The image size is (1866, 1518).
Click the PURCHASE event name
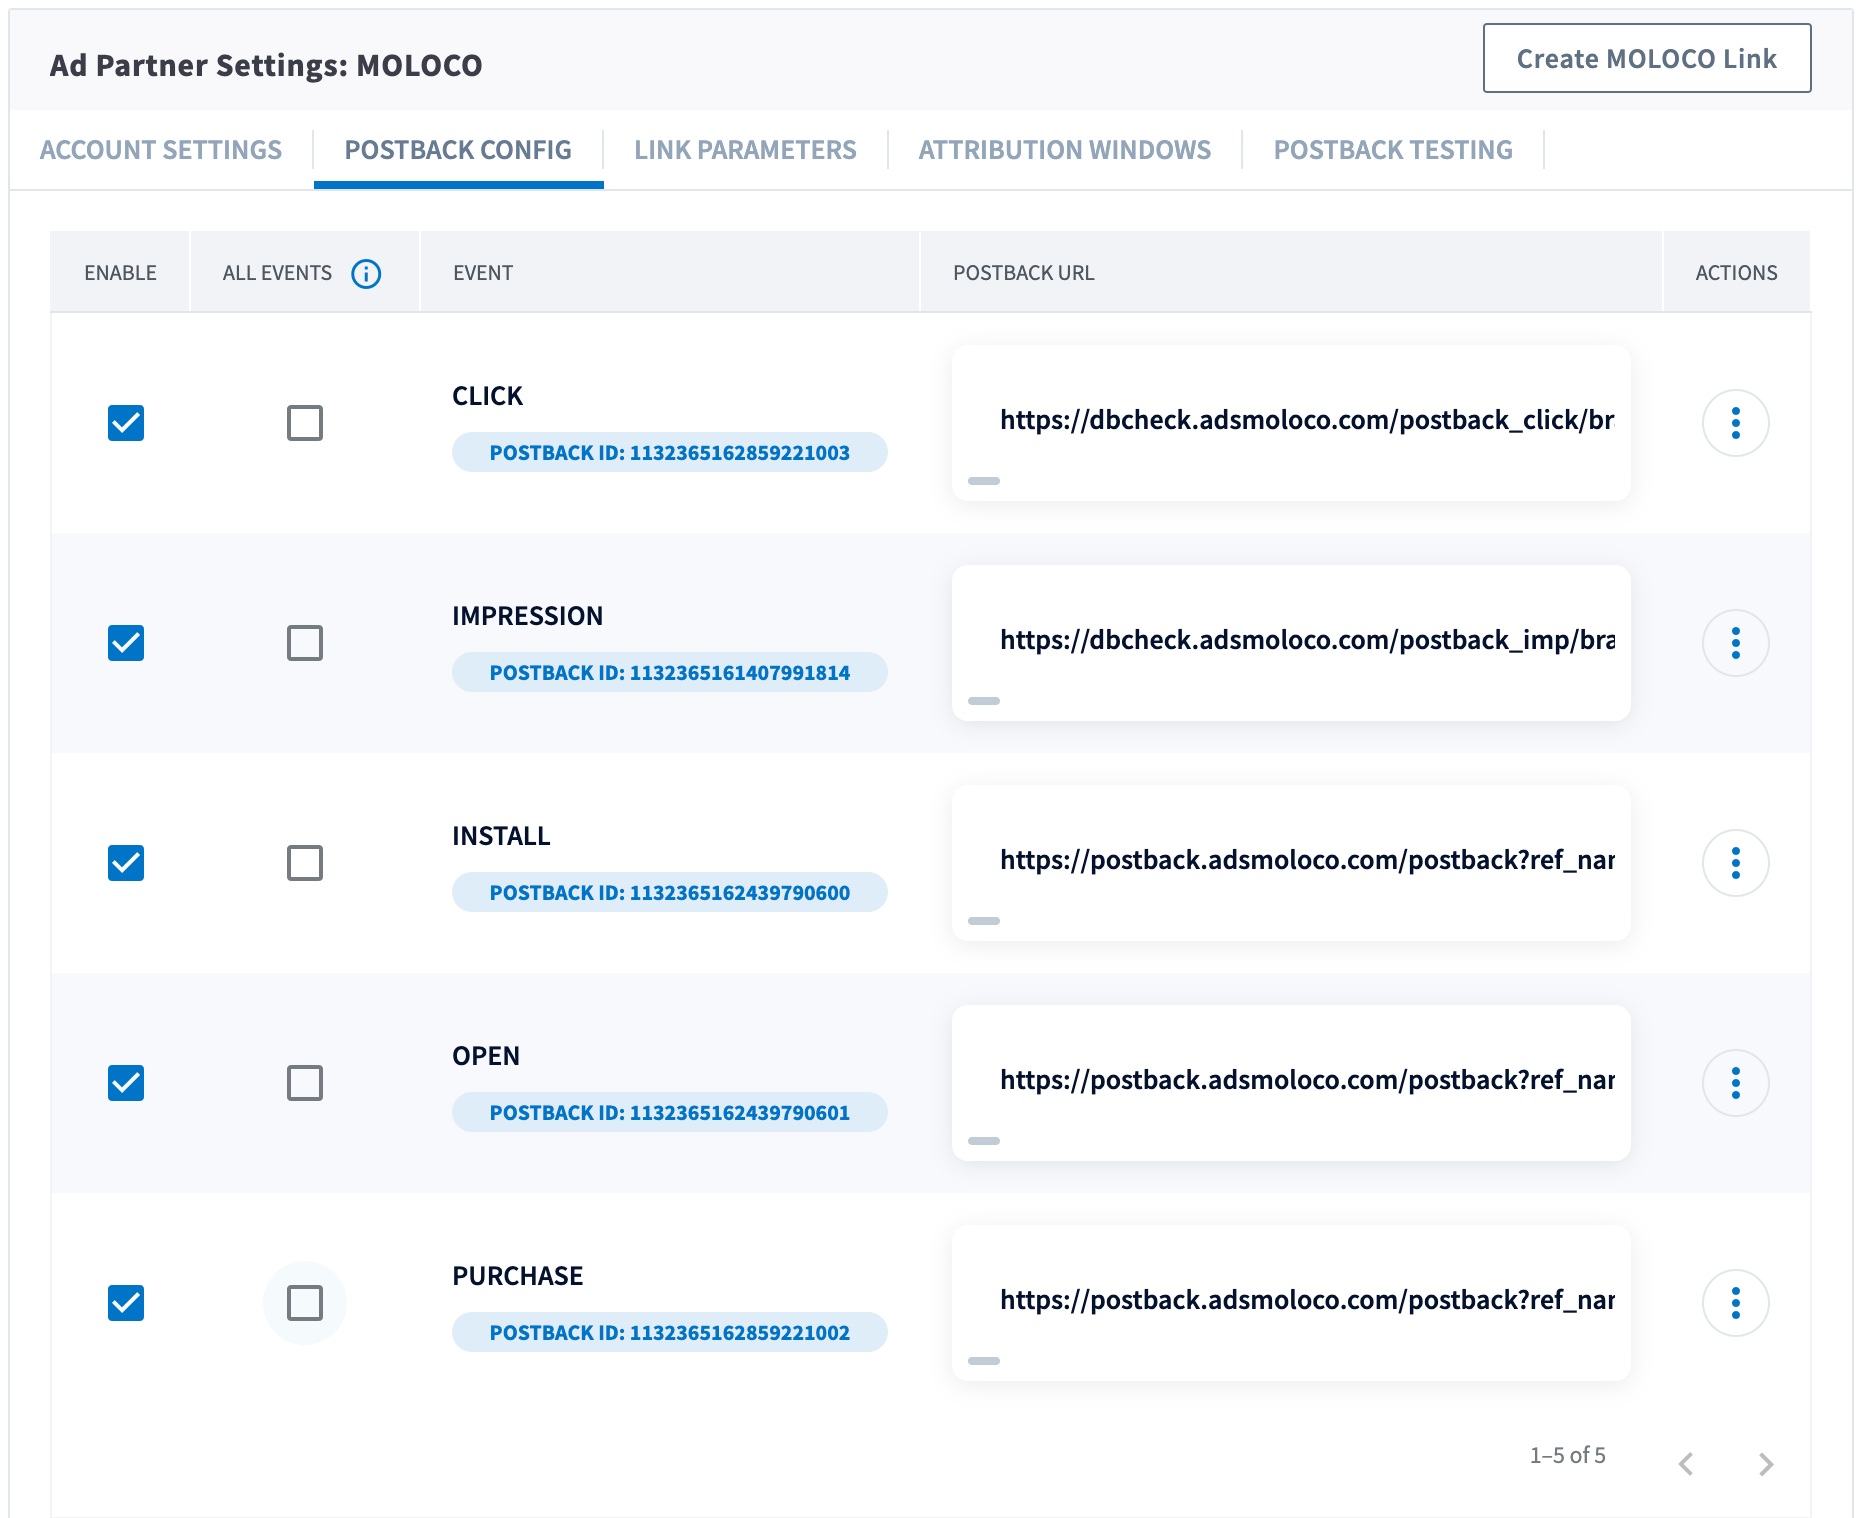click(x=517, y=1276)
